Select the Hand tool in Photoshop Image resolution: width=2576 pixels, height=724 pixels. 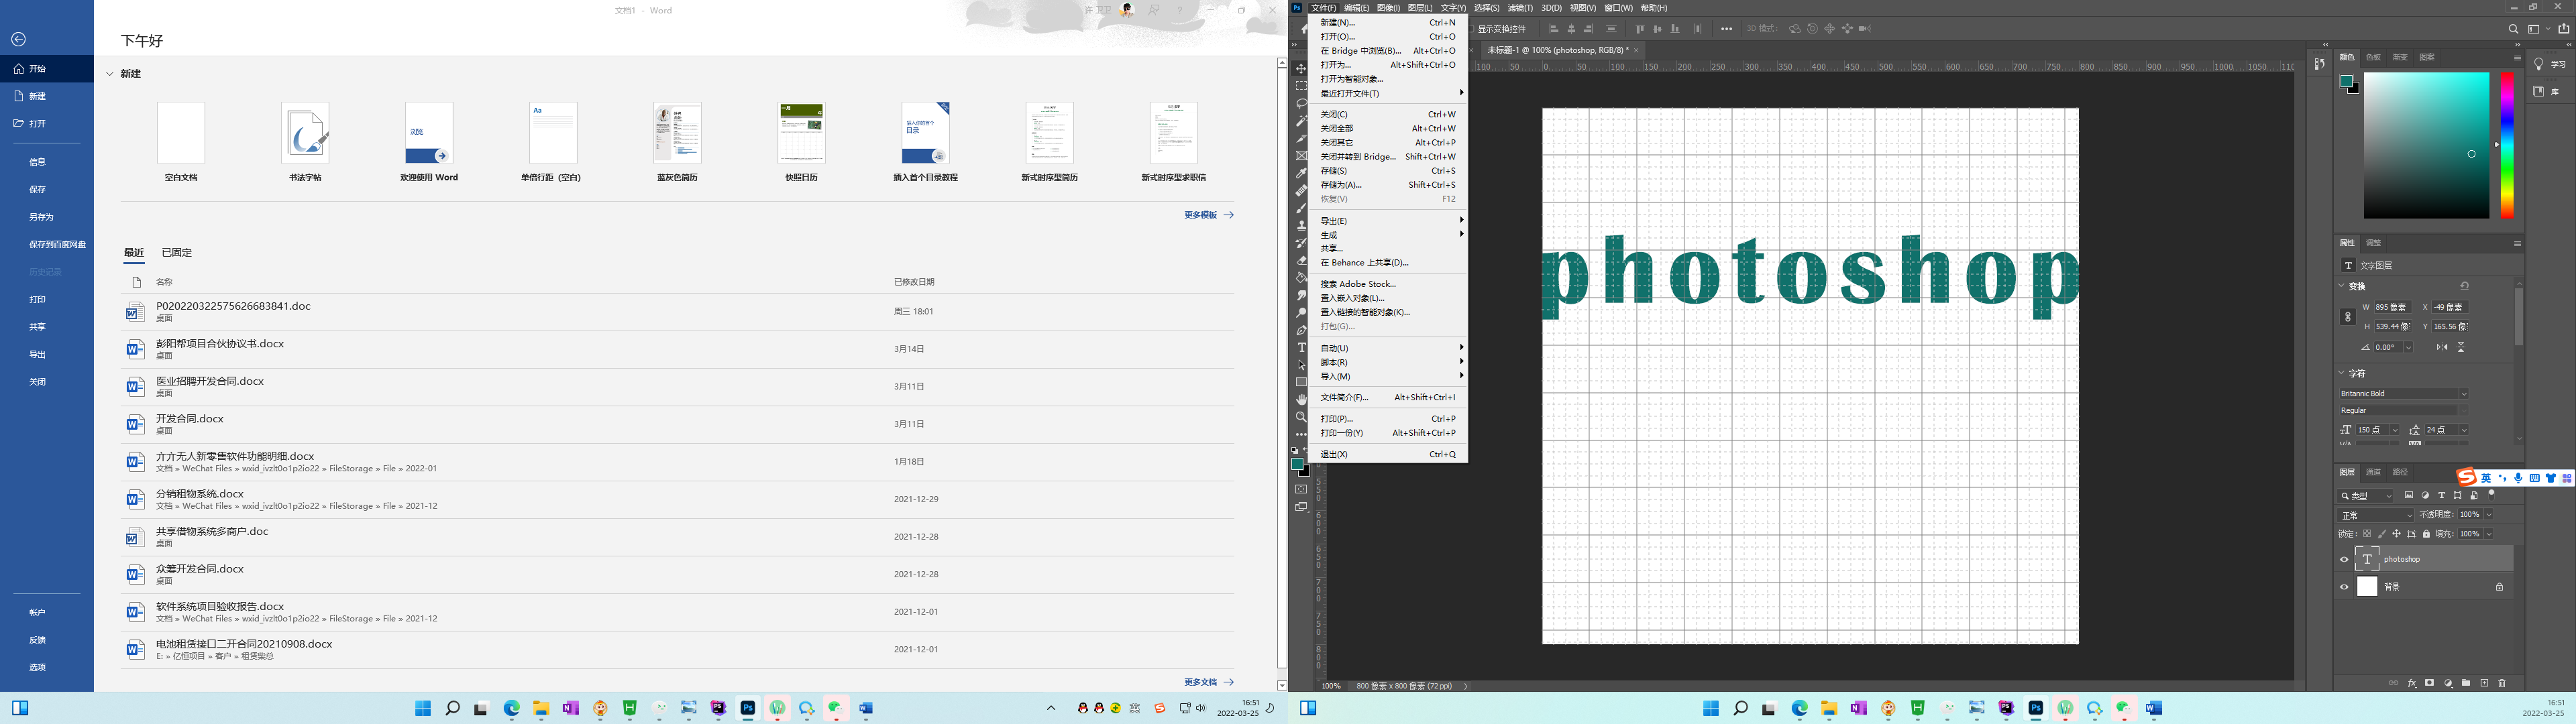tap(1301, 400)
